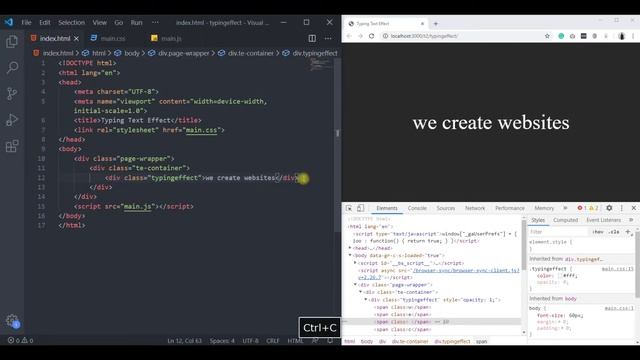Show more Styles pane tabs
This screenshot has height=360, width=640.
click(631, 220)
